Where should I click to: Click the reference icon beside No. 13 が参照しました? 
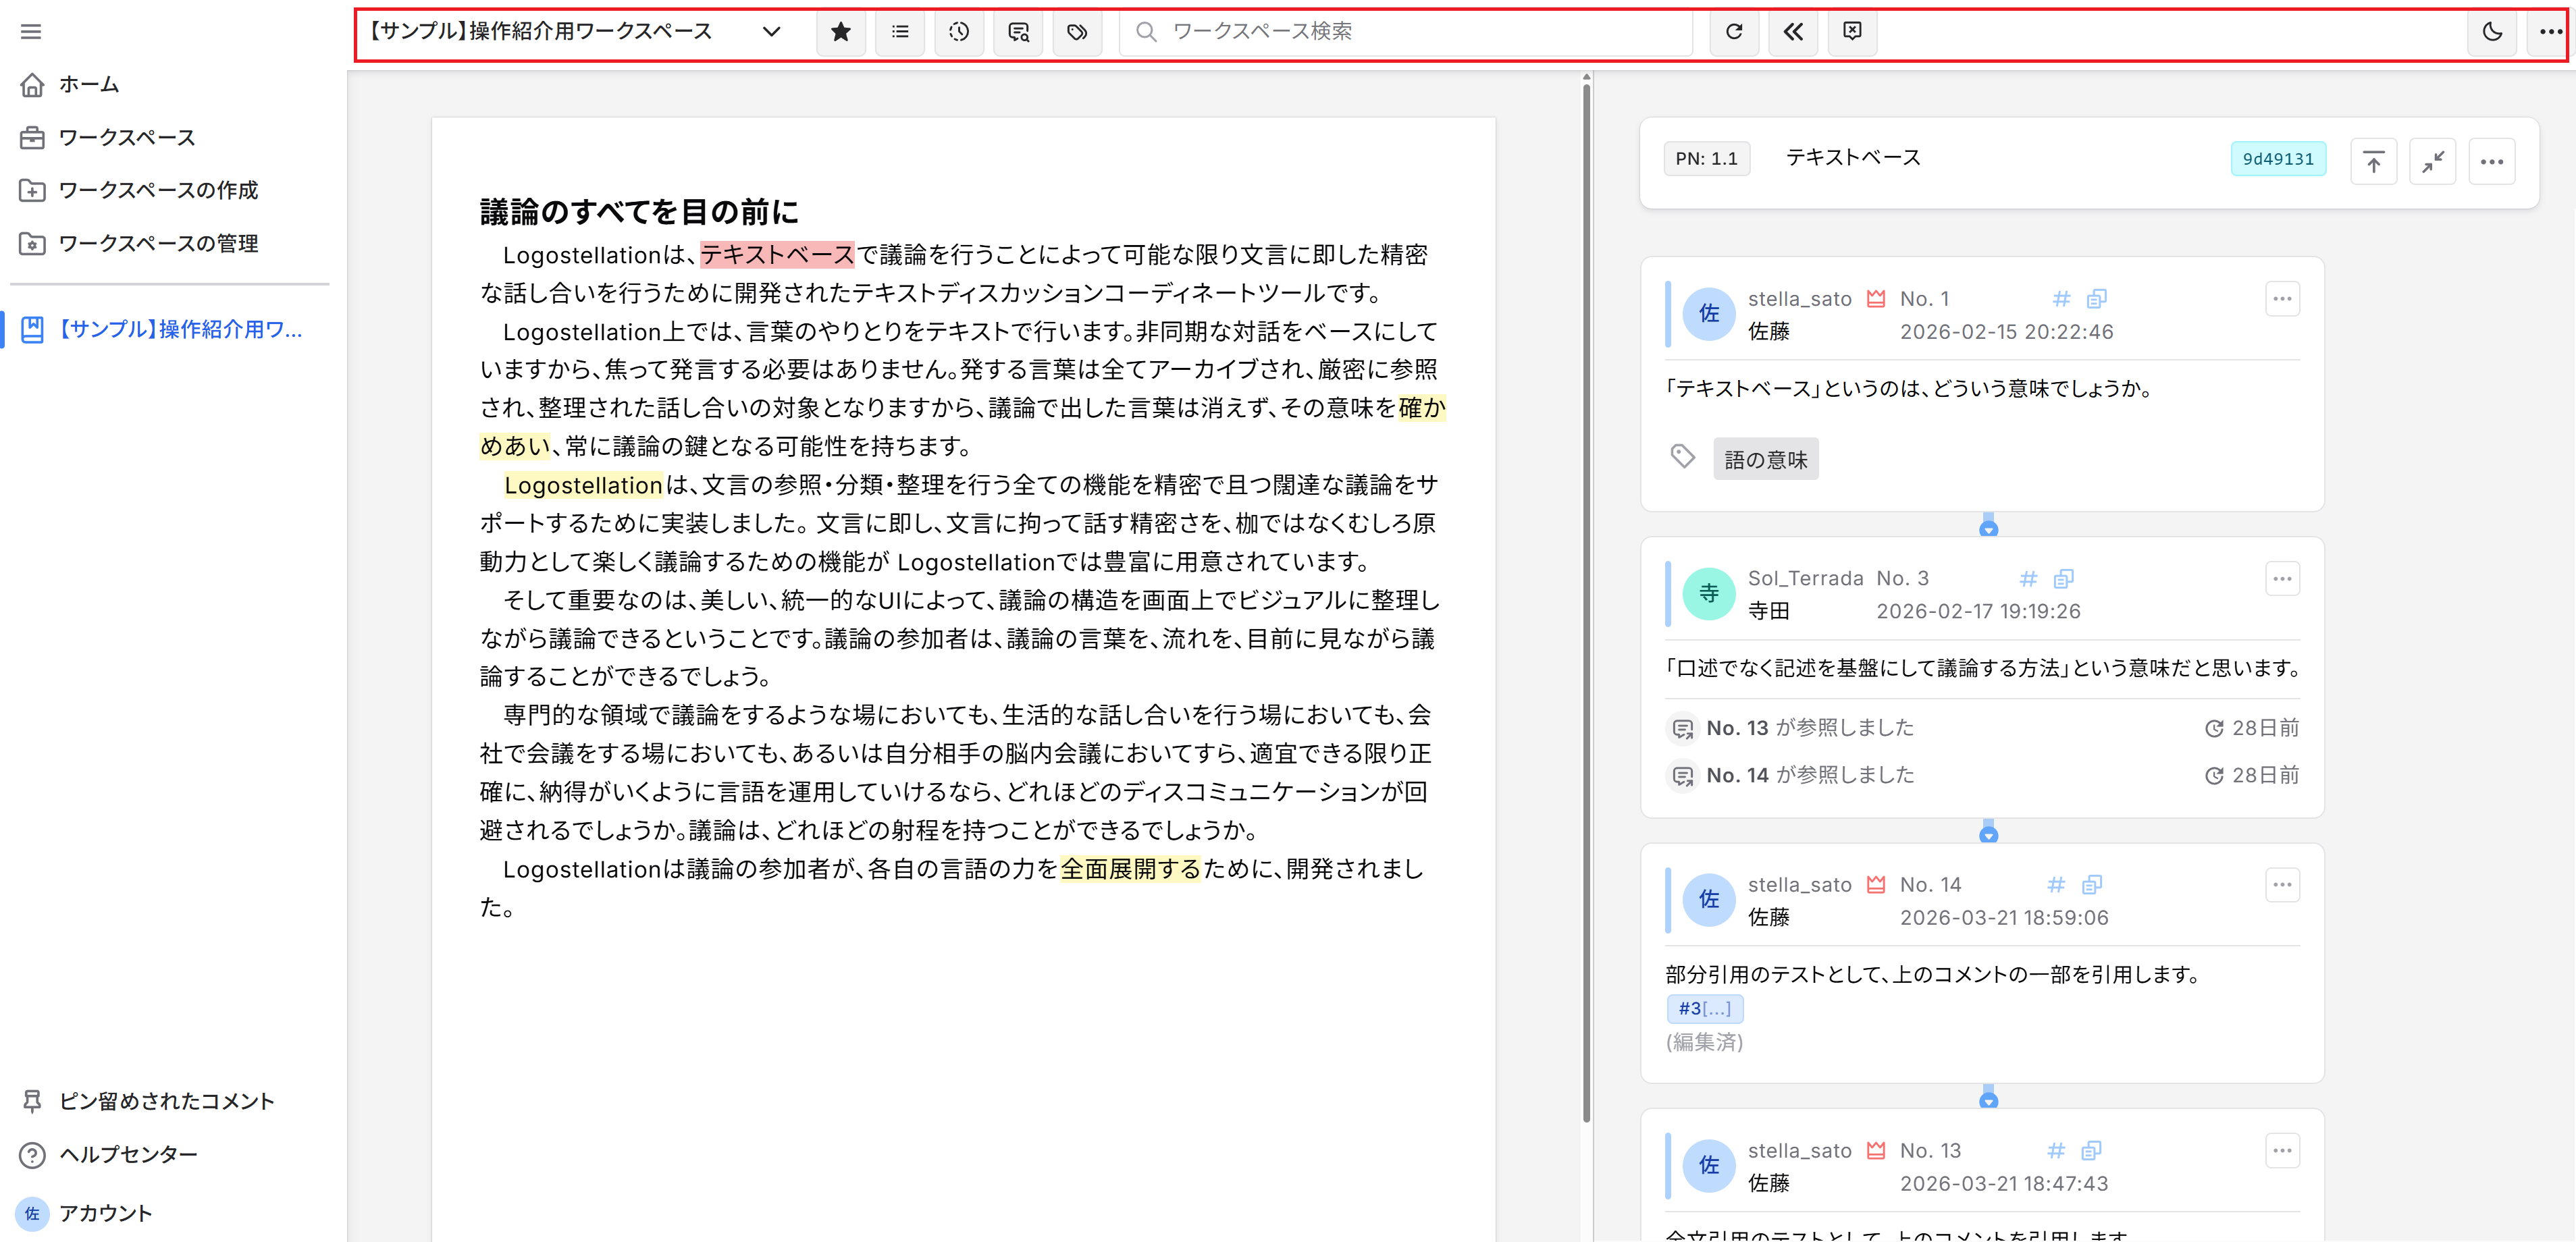[1682, 728]
